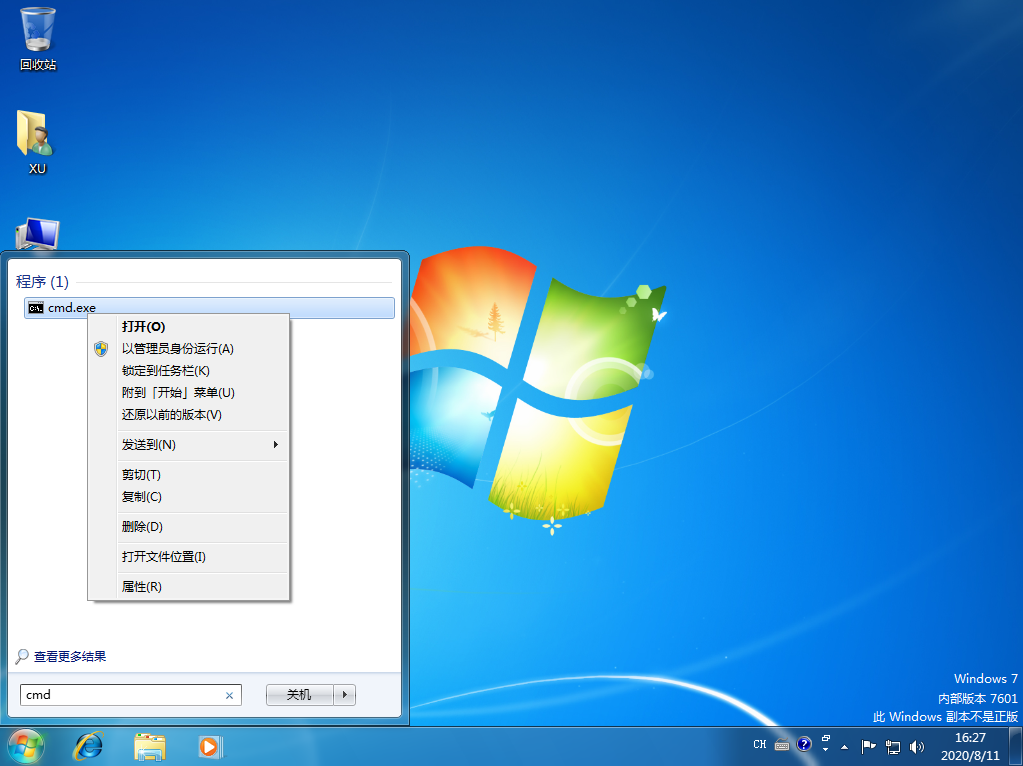Select cmd.exe search result
The image size is (1023, 766).
pos(209,307)
